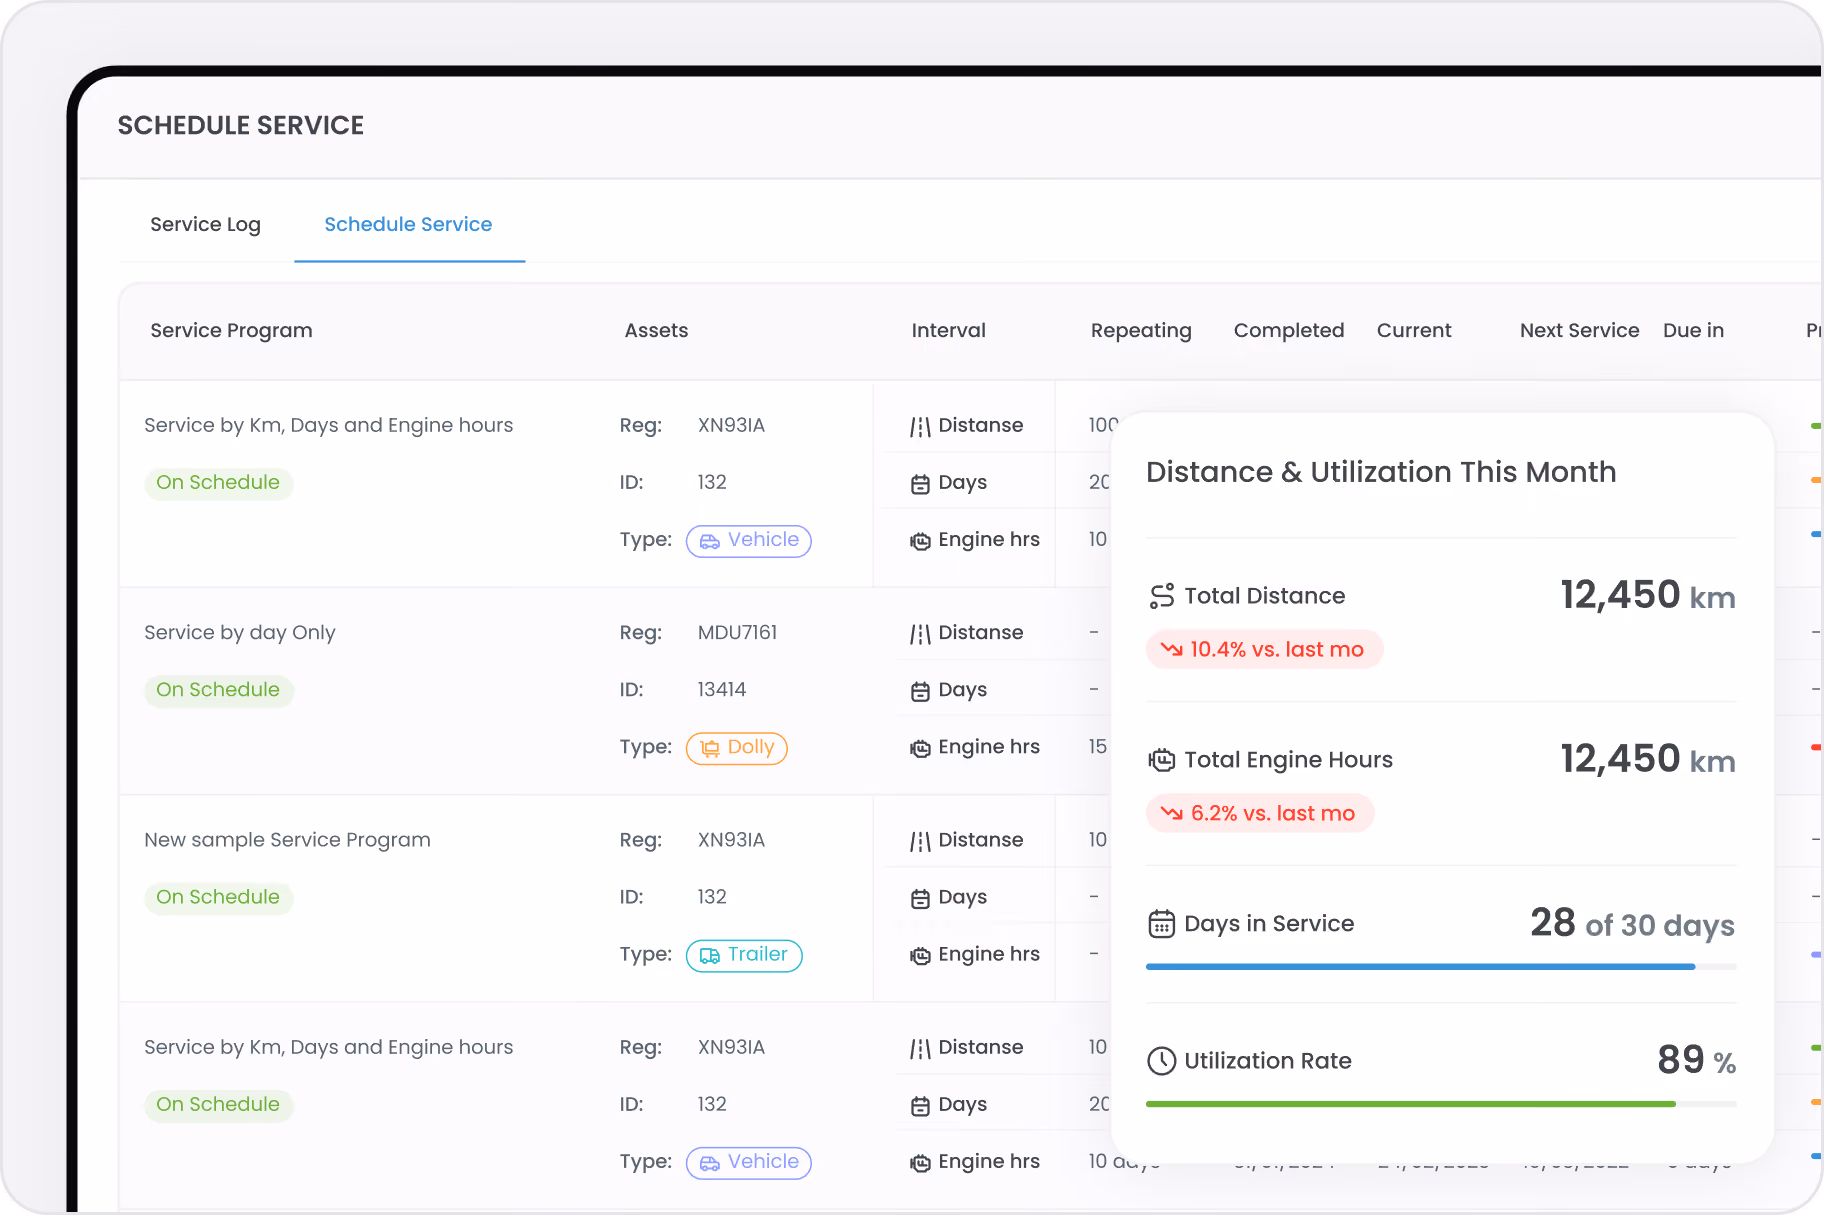1824x1215 pixels.
Task: Click Days calendar icon in last row
Action: click(x=920, y=1106)
